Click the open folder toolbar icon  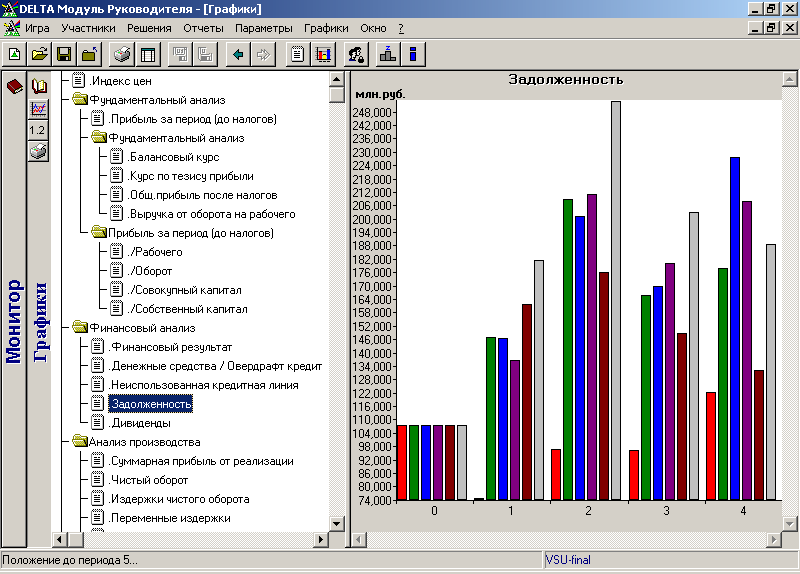point(39,54)
